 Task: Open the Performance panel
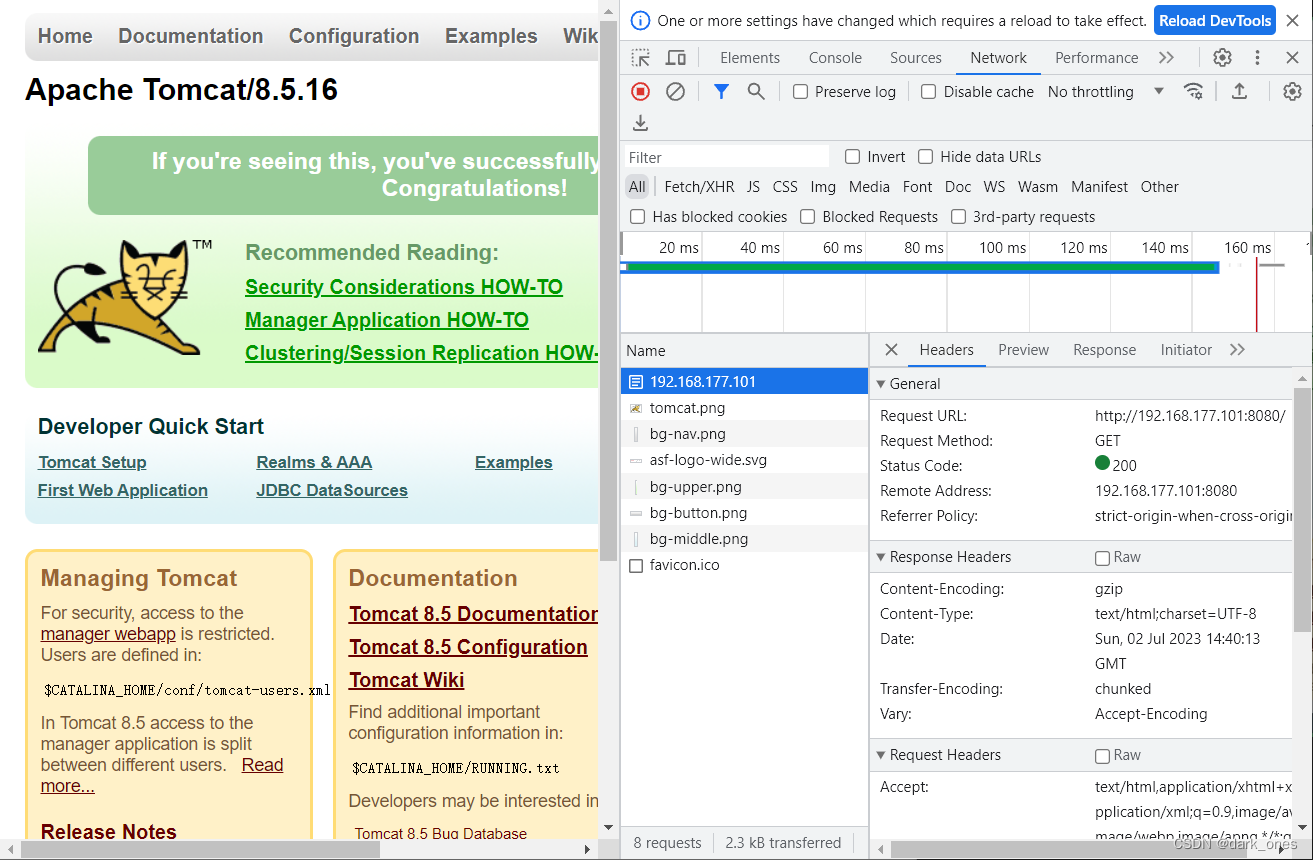1096,58
